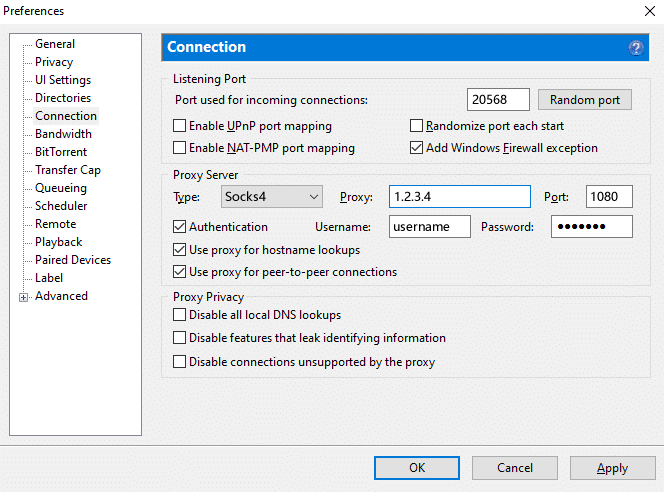Open Label category
This screenshot has height=492, width=664.
[x=49, y=278]
